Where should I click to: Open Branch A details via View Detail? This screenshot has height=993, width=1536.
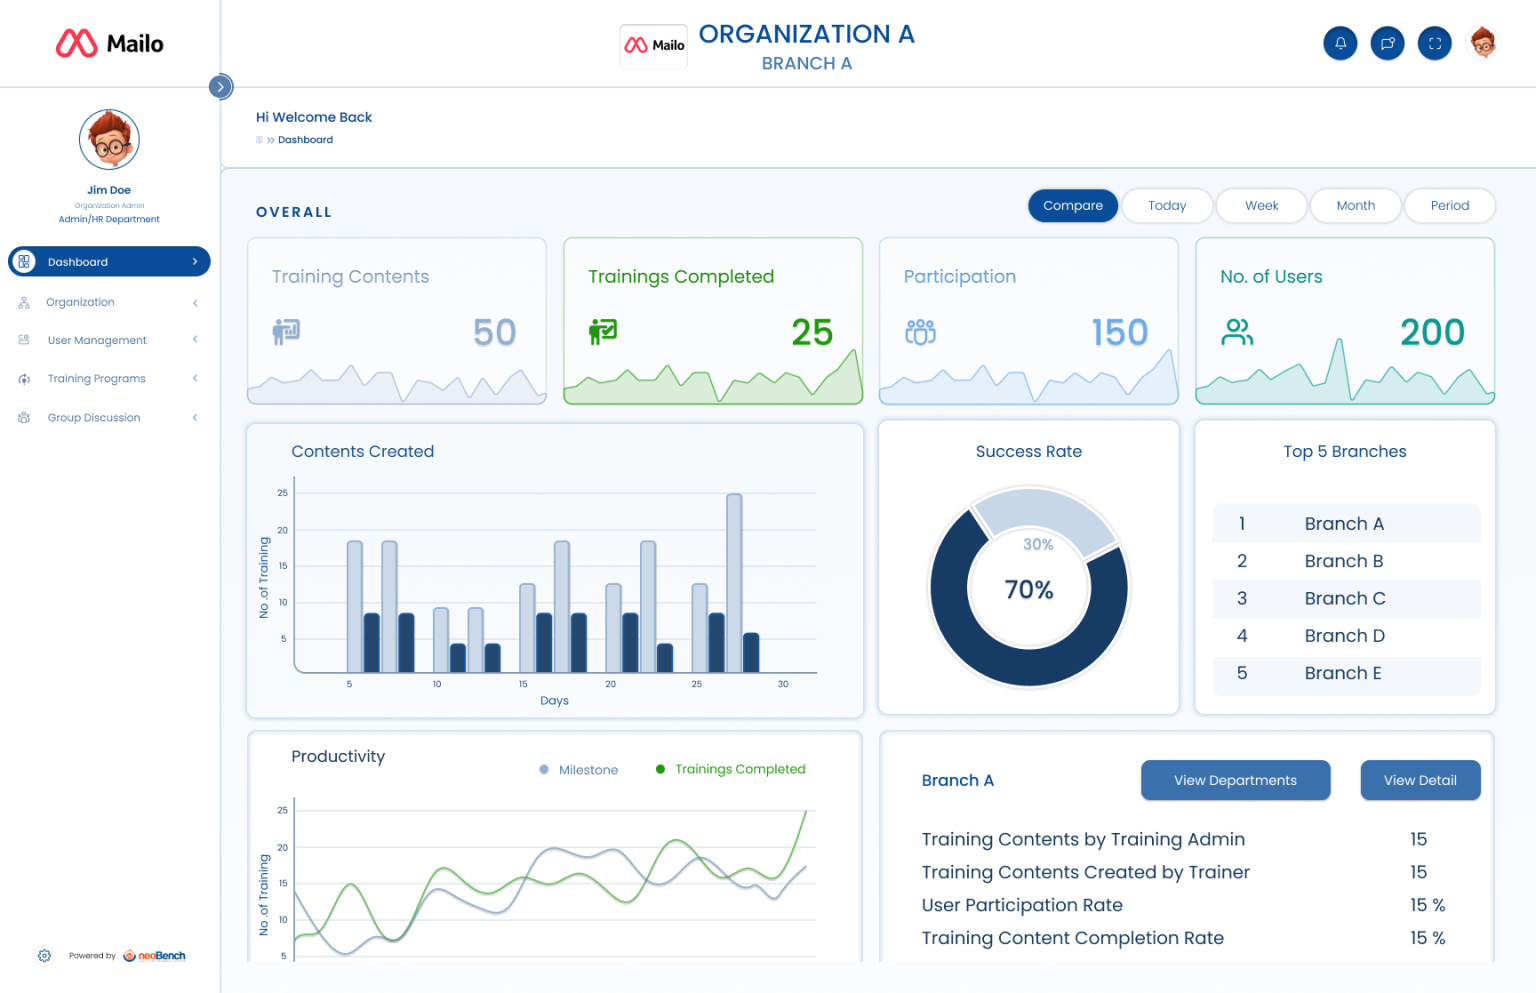pyautogui.click(x=1420, y=780)
